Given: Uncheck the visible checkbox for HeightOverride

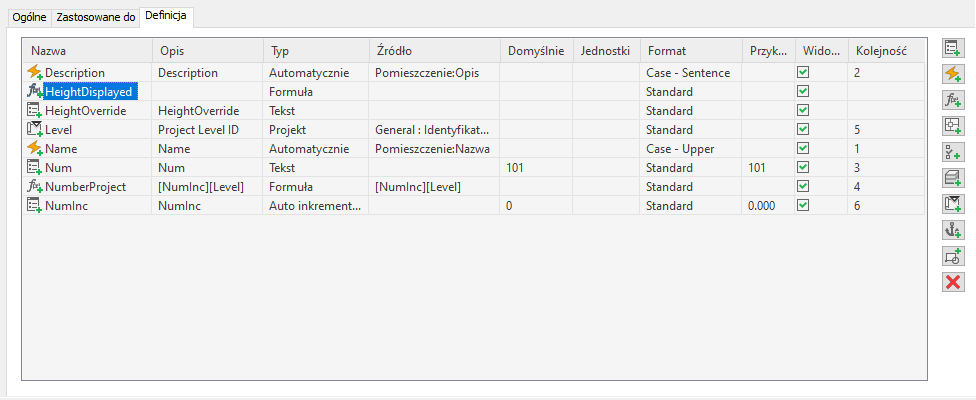Looking at the screenshot, I should coord(802,110).
